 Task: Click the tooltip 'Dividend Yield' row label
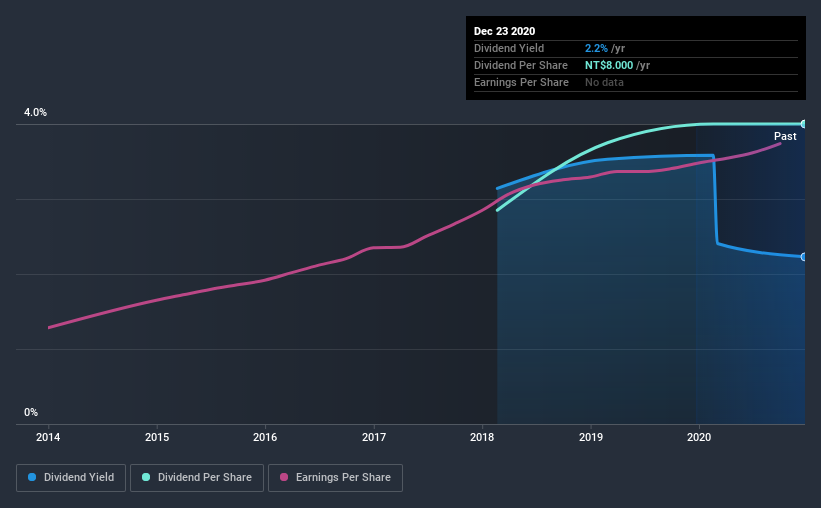[509, 48]
